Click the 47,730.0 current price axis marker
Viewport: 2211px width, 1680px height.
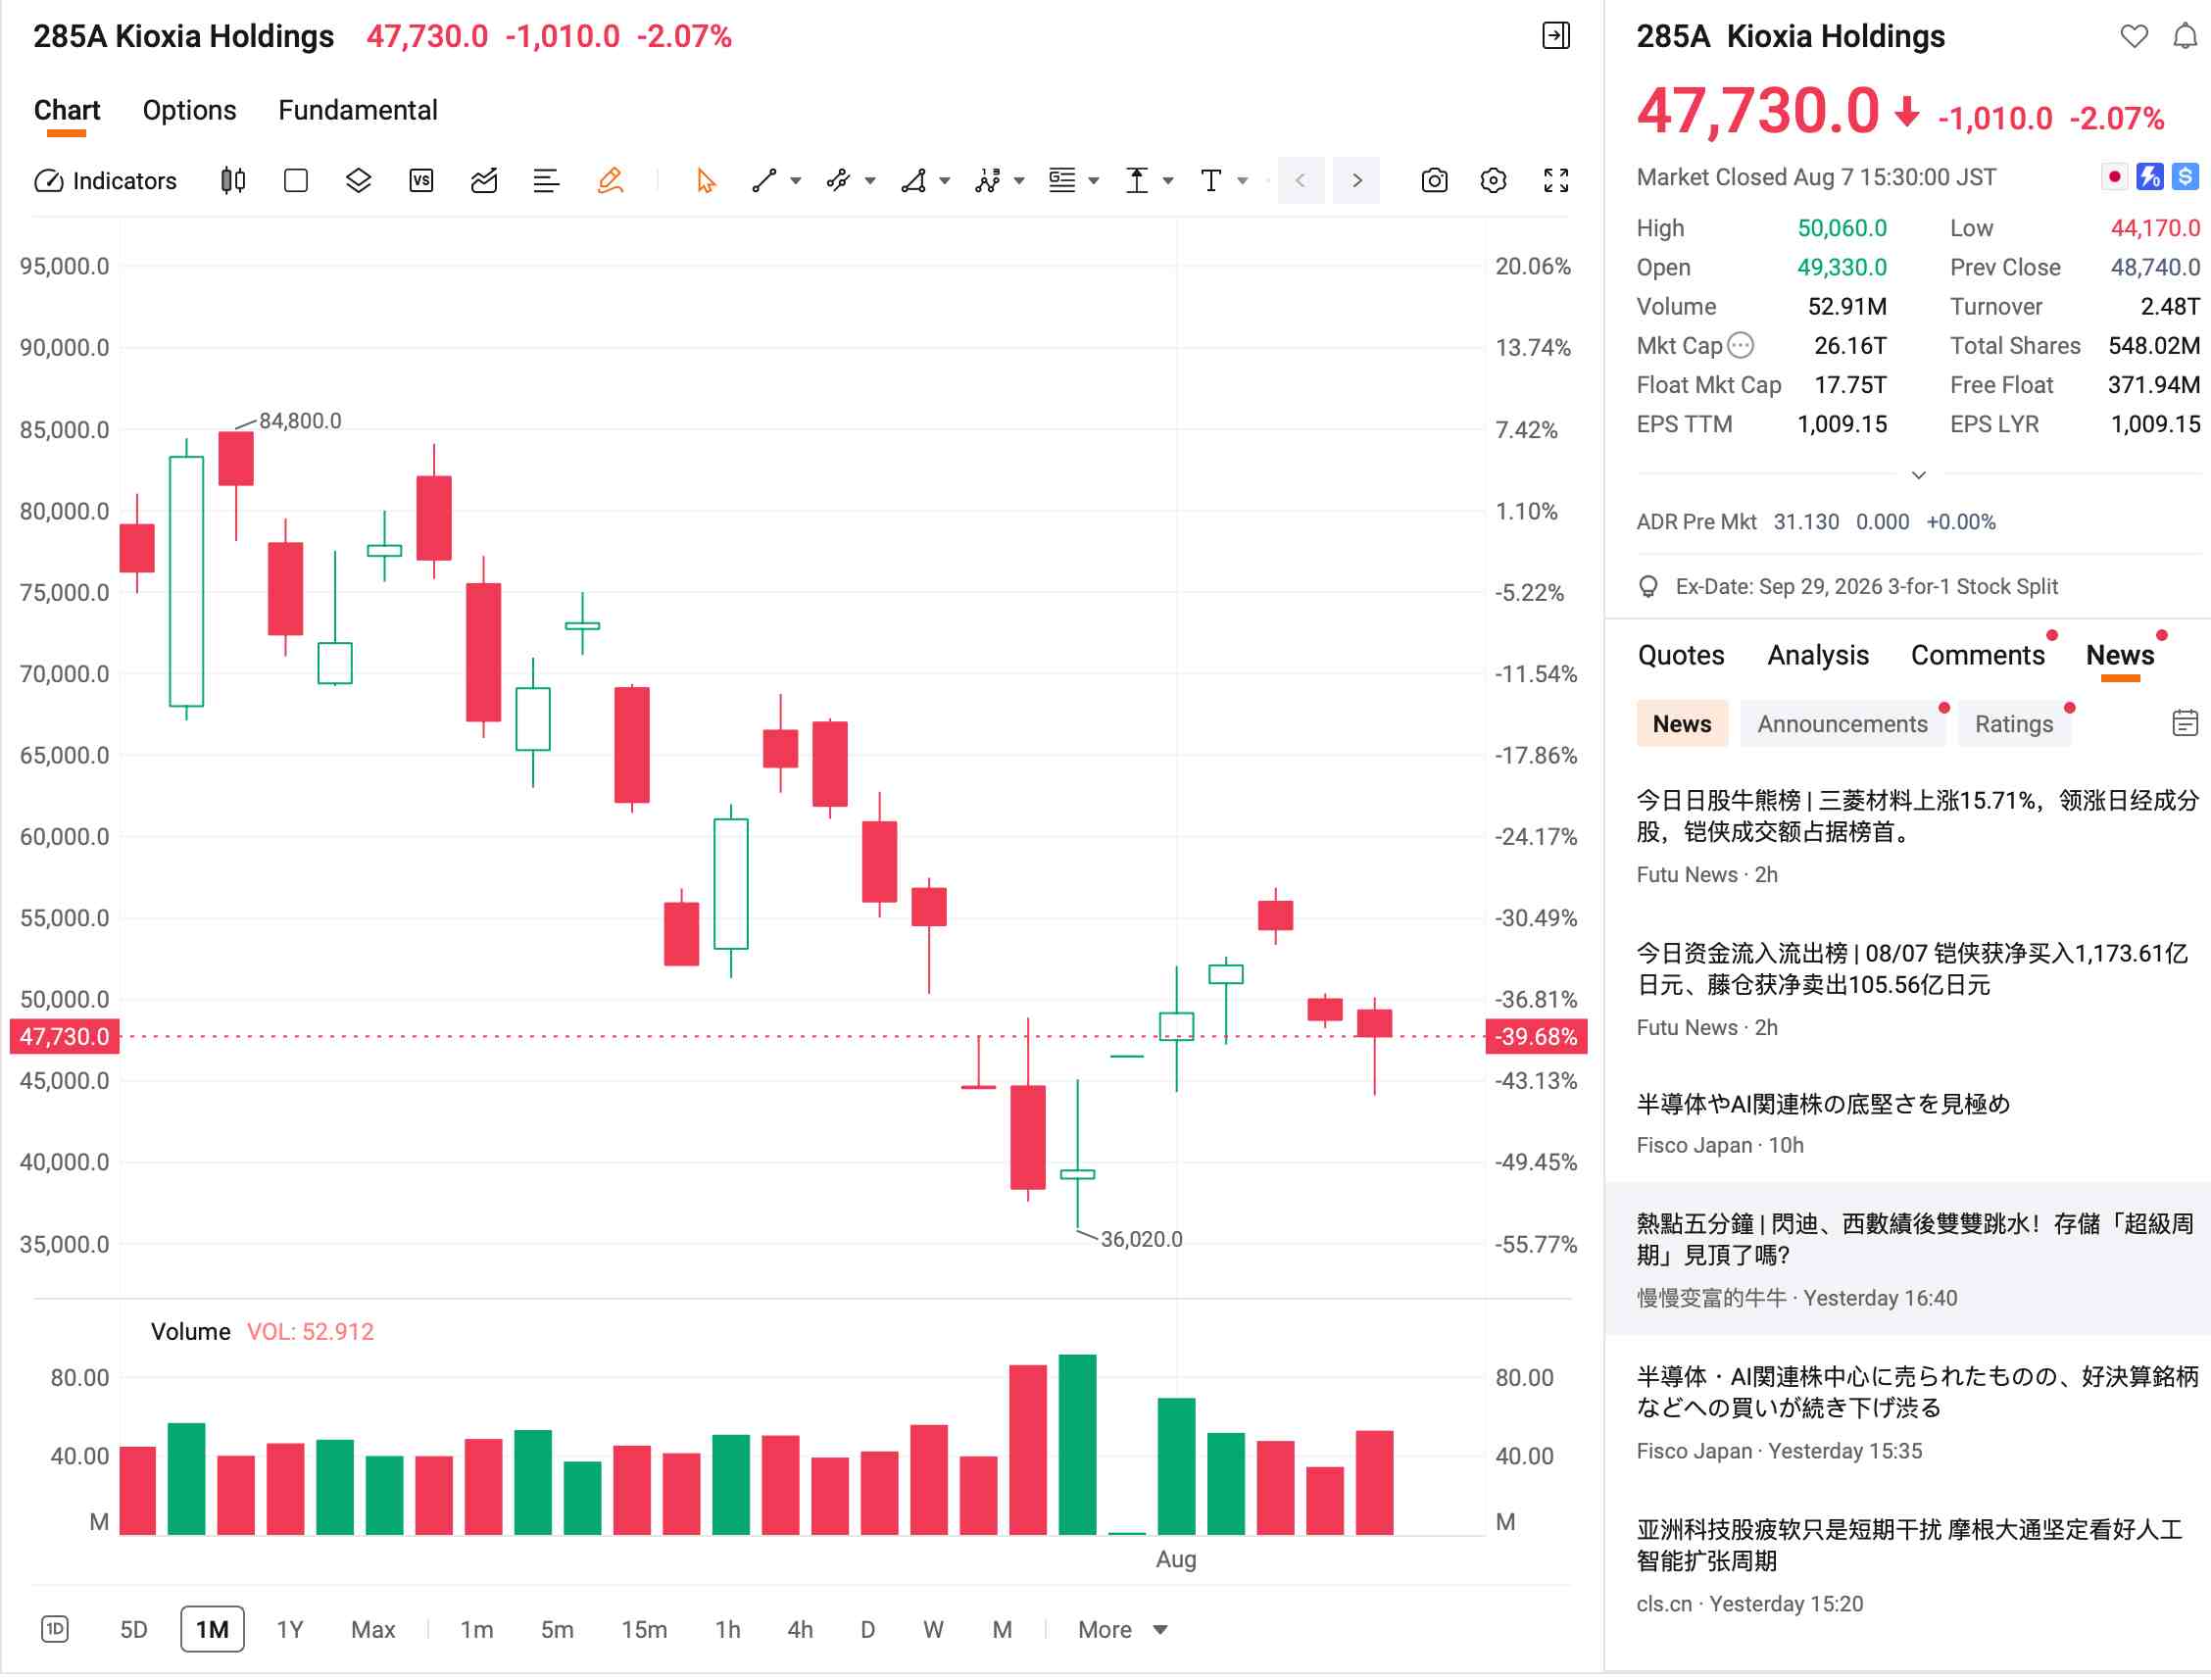tap(64, 1038)
